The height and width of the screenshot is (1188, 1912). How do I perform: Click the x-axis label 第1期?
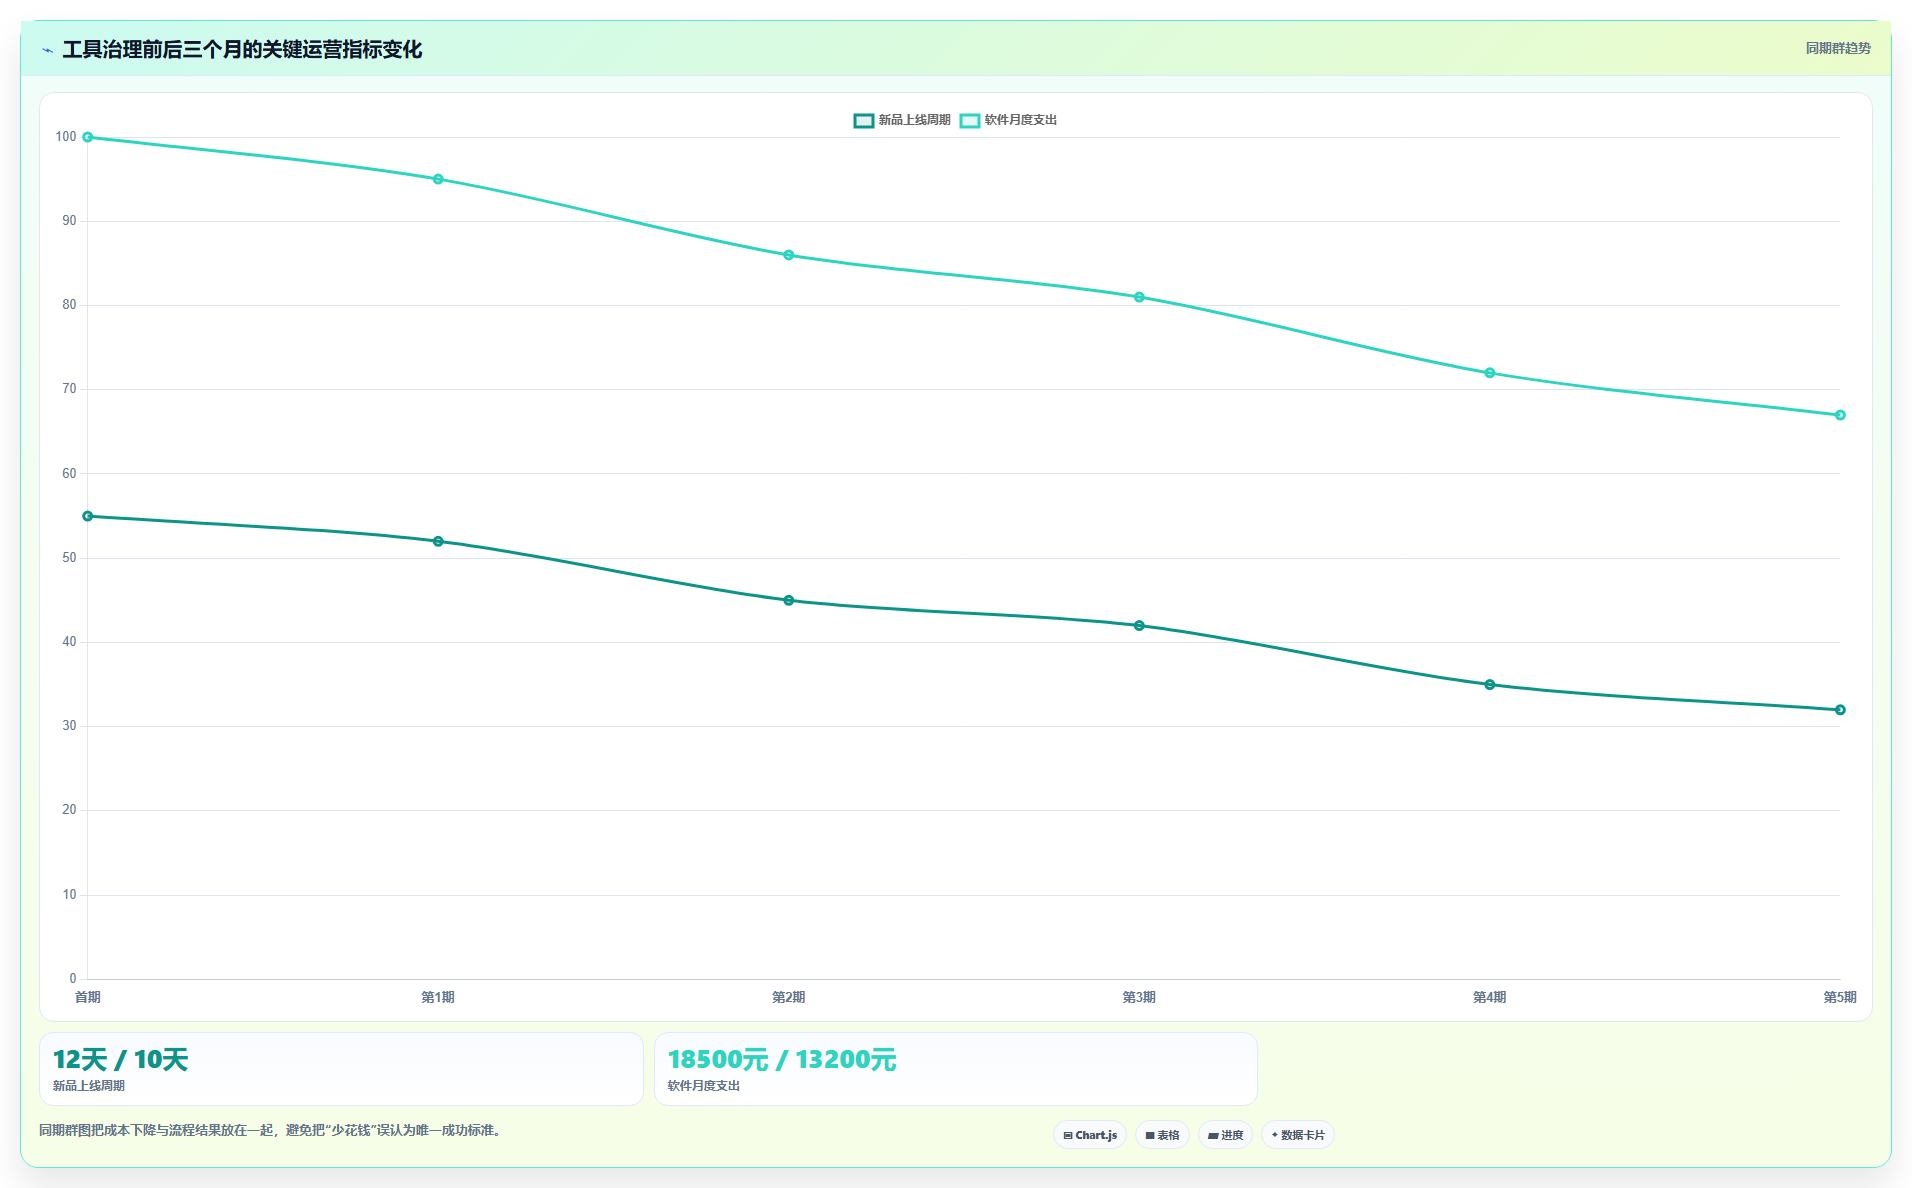tap(438, 997)
